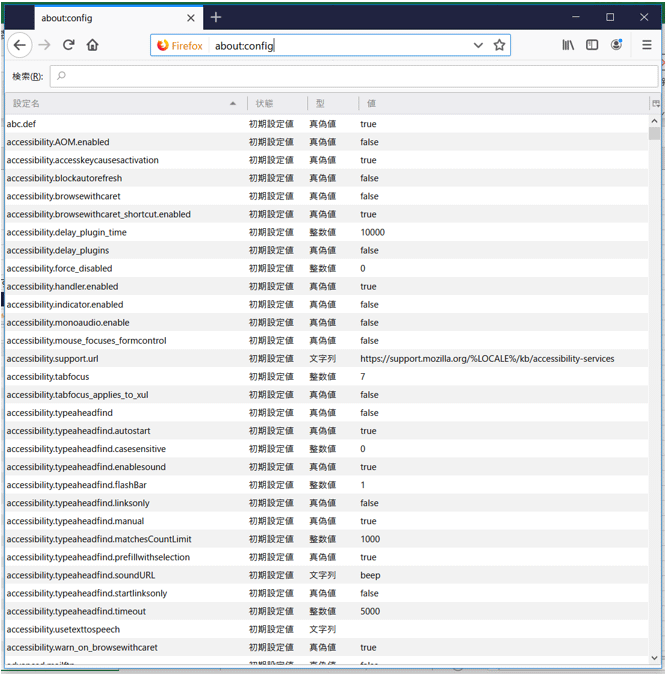Click the 状態 column header
The width and height of the screenshot is (667, 675).
(x=273, y=103)
